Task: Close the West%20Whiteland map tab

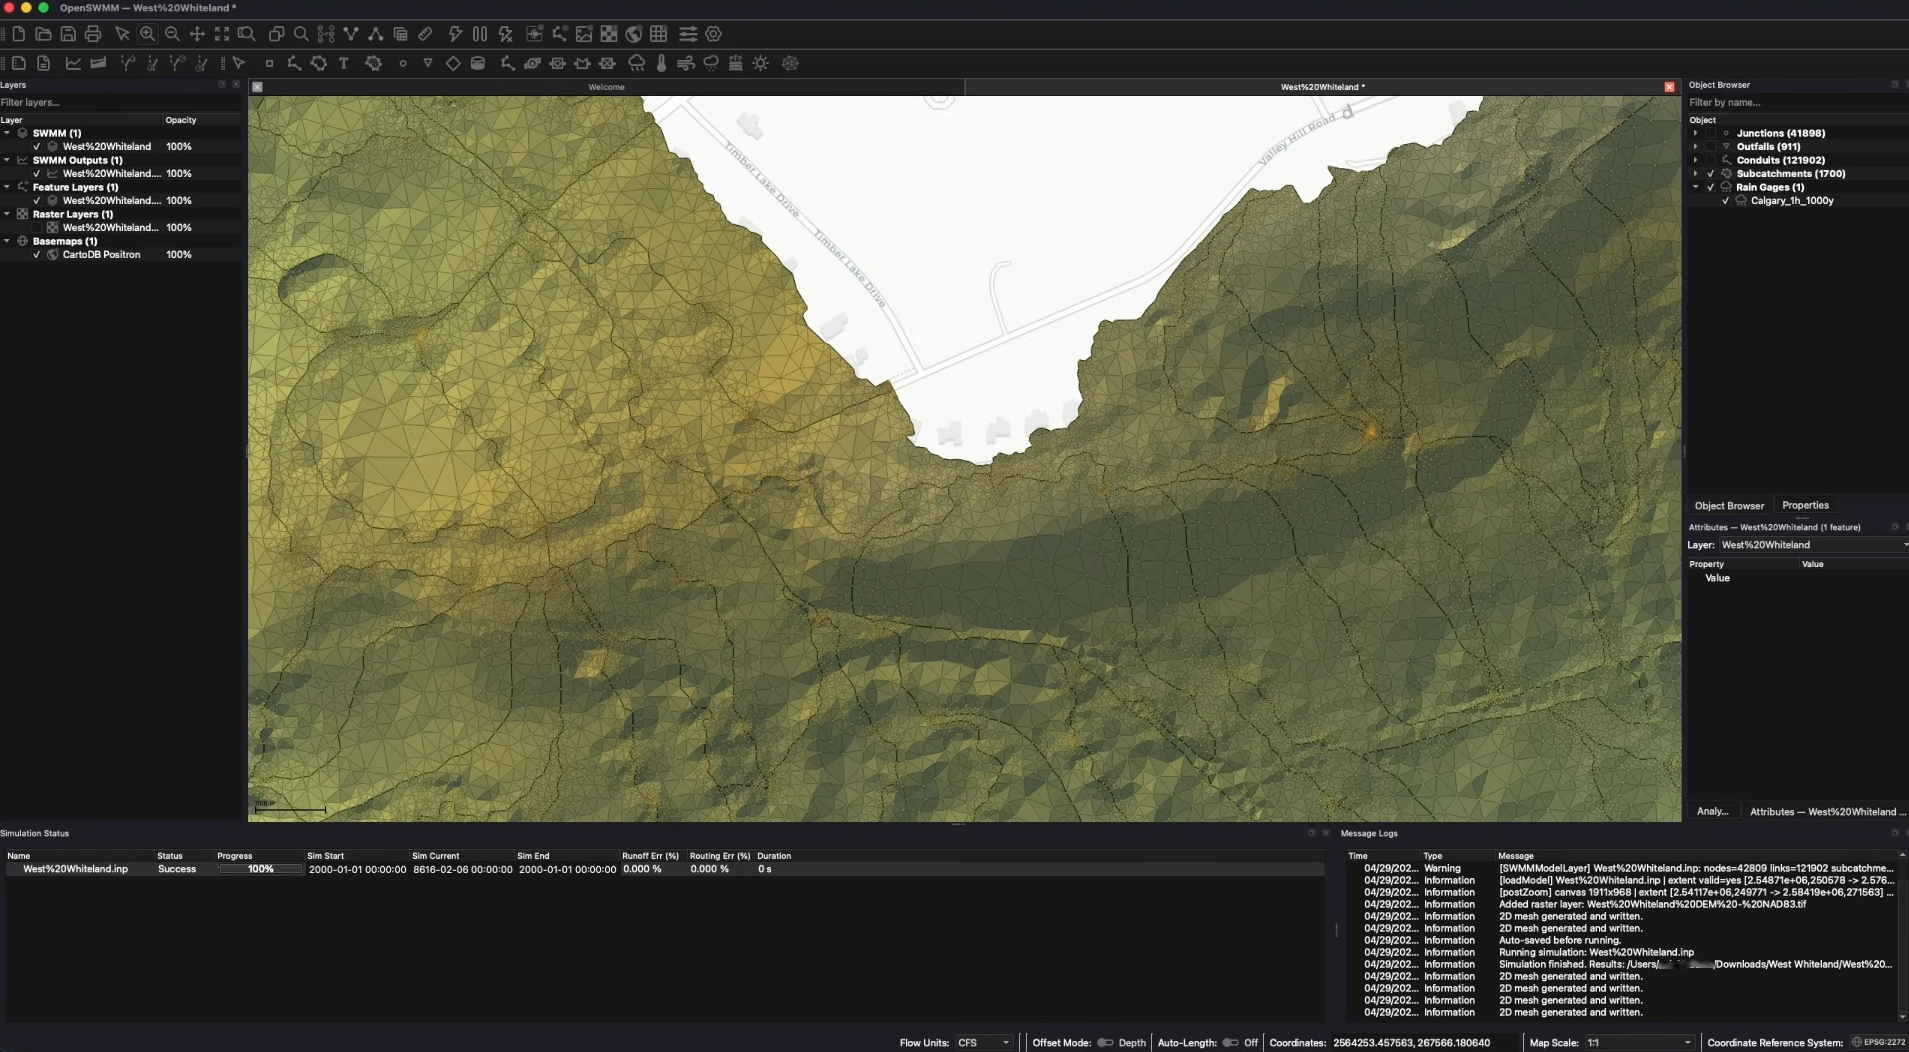Action: click(1669, 87)
